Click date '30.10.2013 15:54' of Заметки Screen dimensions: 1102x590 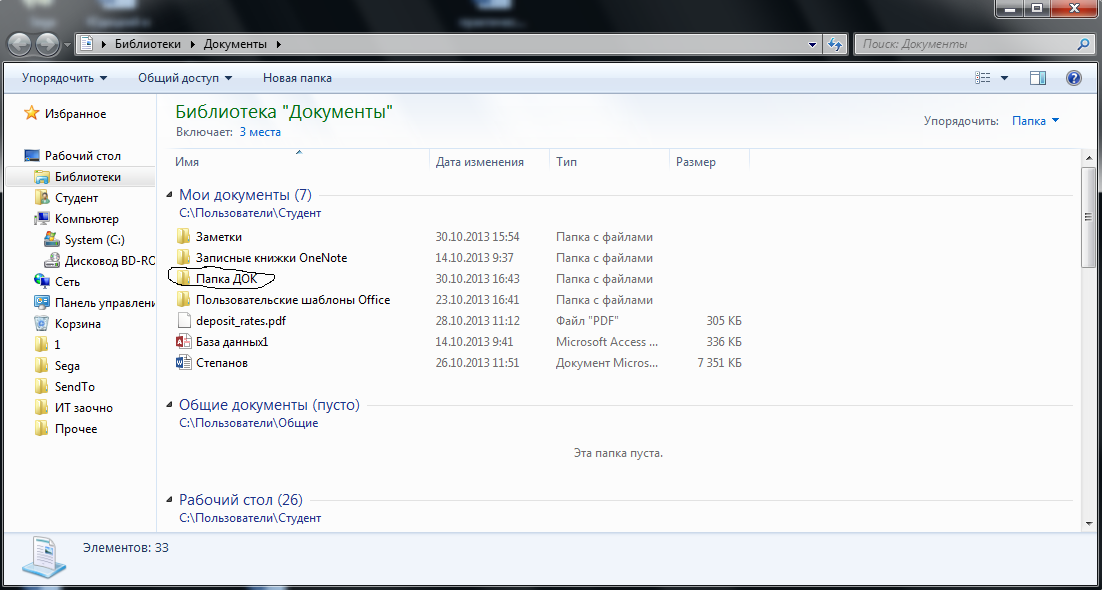point(477,236)
